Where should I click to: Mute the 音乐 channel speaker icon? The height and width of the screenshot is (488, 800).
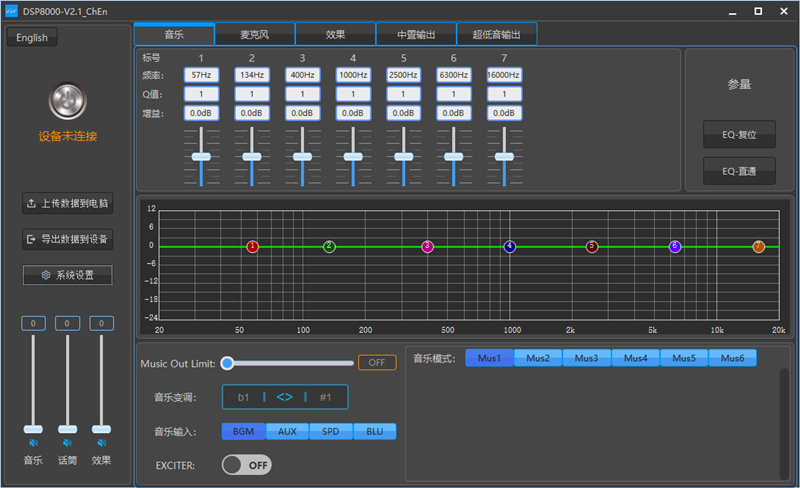click(x=33, y=443)
